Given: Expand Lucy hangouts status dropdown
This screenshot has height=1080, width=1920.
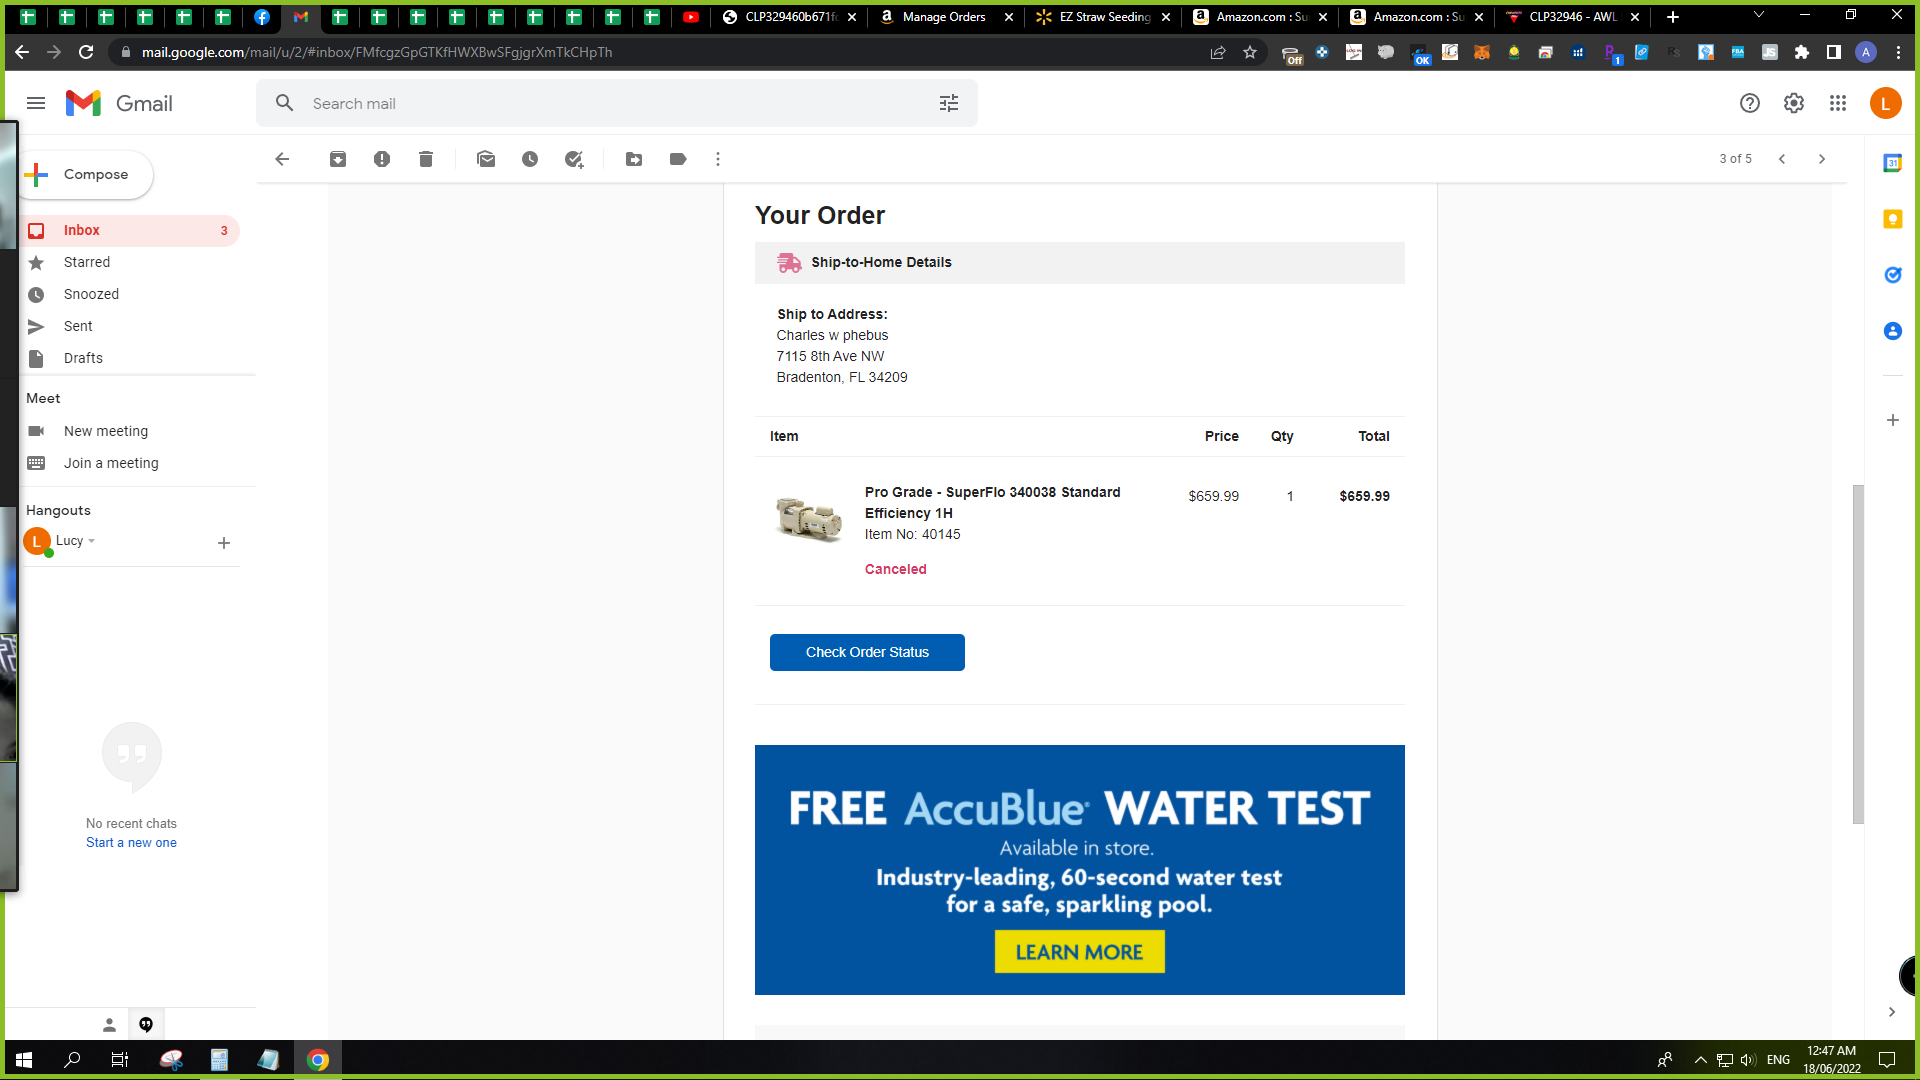Looking at the screenshot, I should (x=92, y=541).
